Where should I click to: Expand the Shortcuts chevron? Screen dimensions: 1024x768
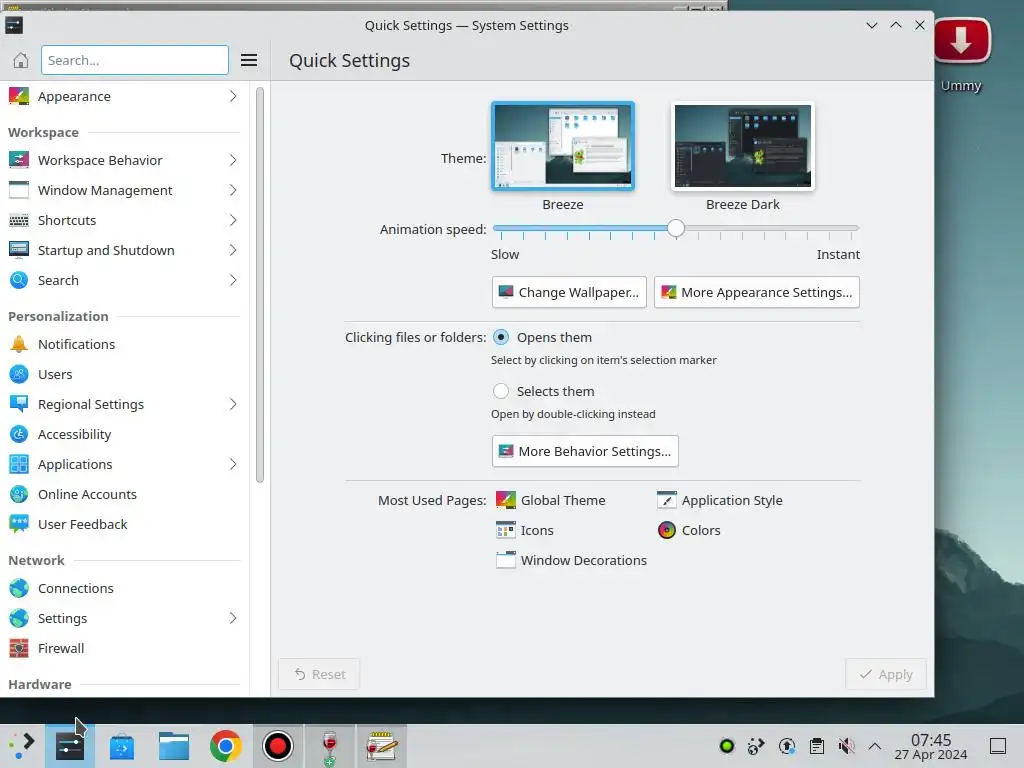[x=233, y=220]
